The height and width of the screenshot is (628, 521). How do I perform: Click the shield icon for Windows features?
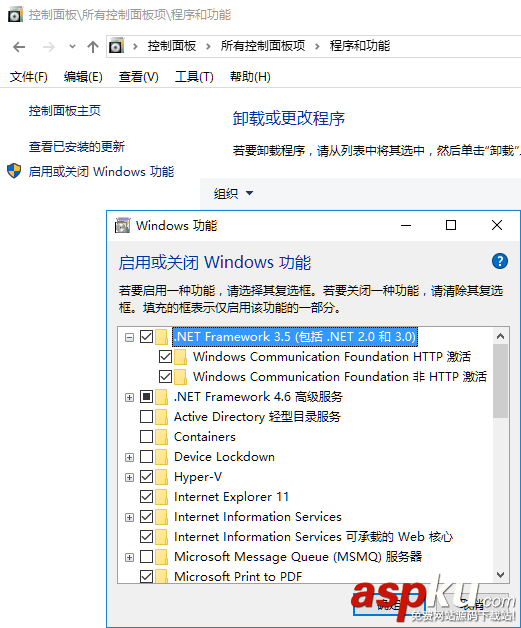14,171
